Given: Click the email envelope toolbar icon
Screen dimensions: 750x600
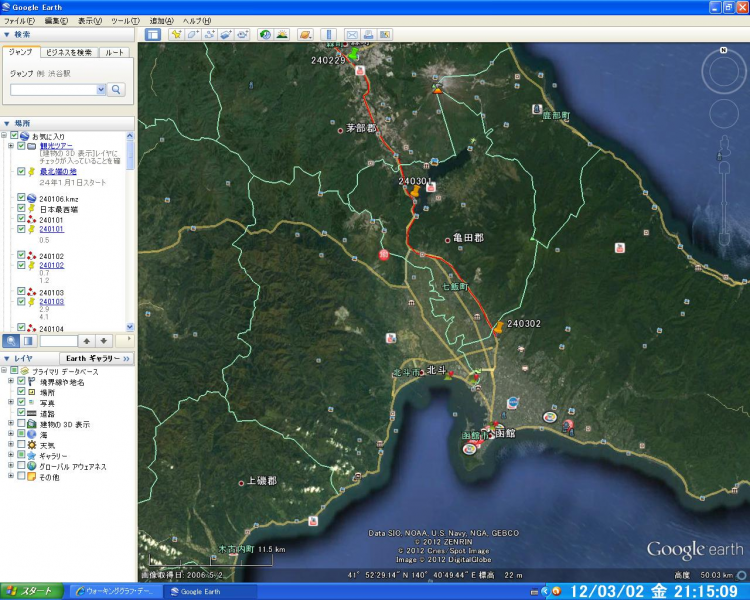Looking at the screenshot, I should (x=352, y=34).
